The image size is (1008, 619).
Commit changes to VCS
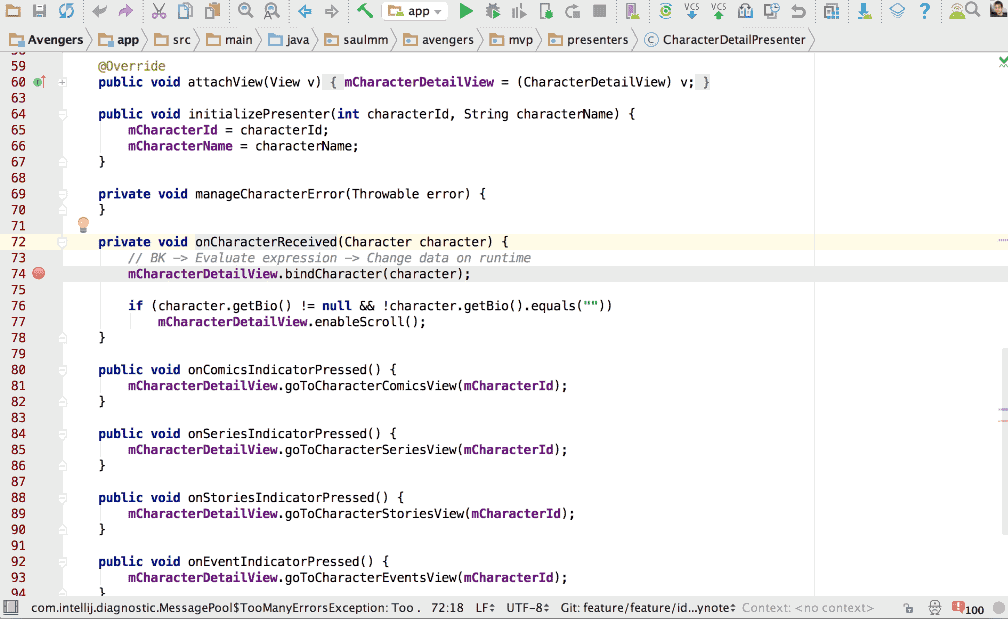click(719, 11)
